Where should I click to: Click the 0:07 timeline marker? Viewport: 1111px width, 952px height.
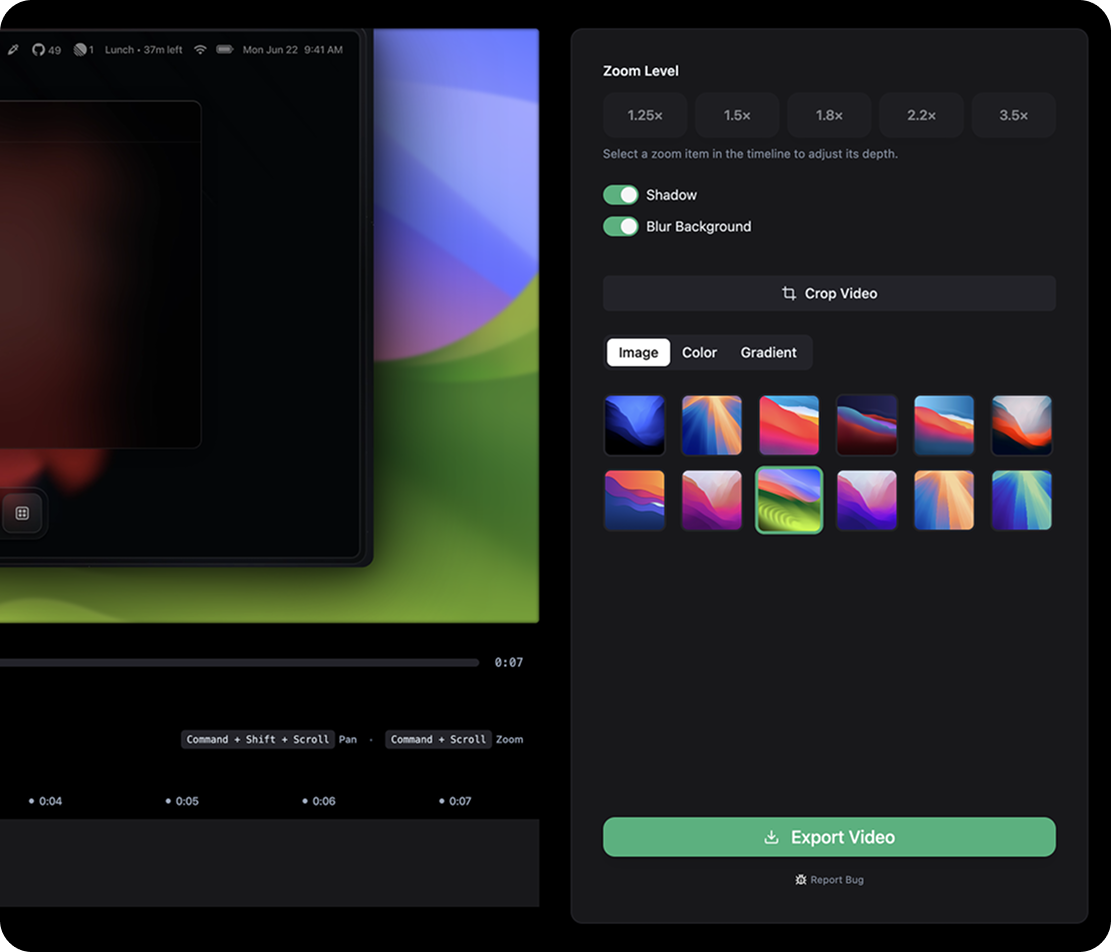(455, 801)
